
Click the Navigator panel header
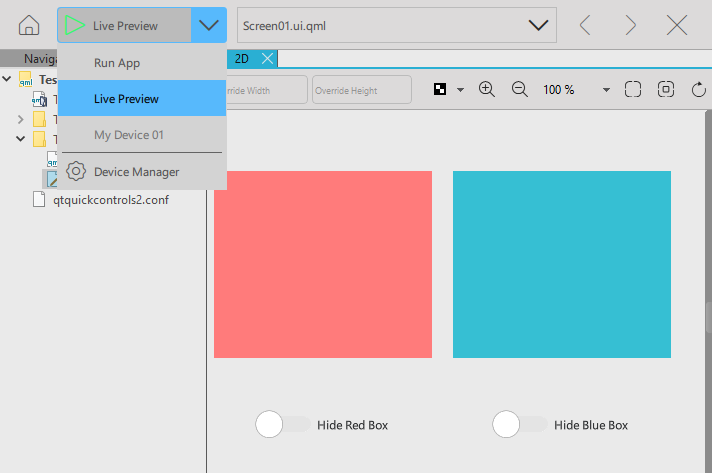[x=29, y=59]
